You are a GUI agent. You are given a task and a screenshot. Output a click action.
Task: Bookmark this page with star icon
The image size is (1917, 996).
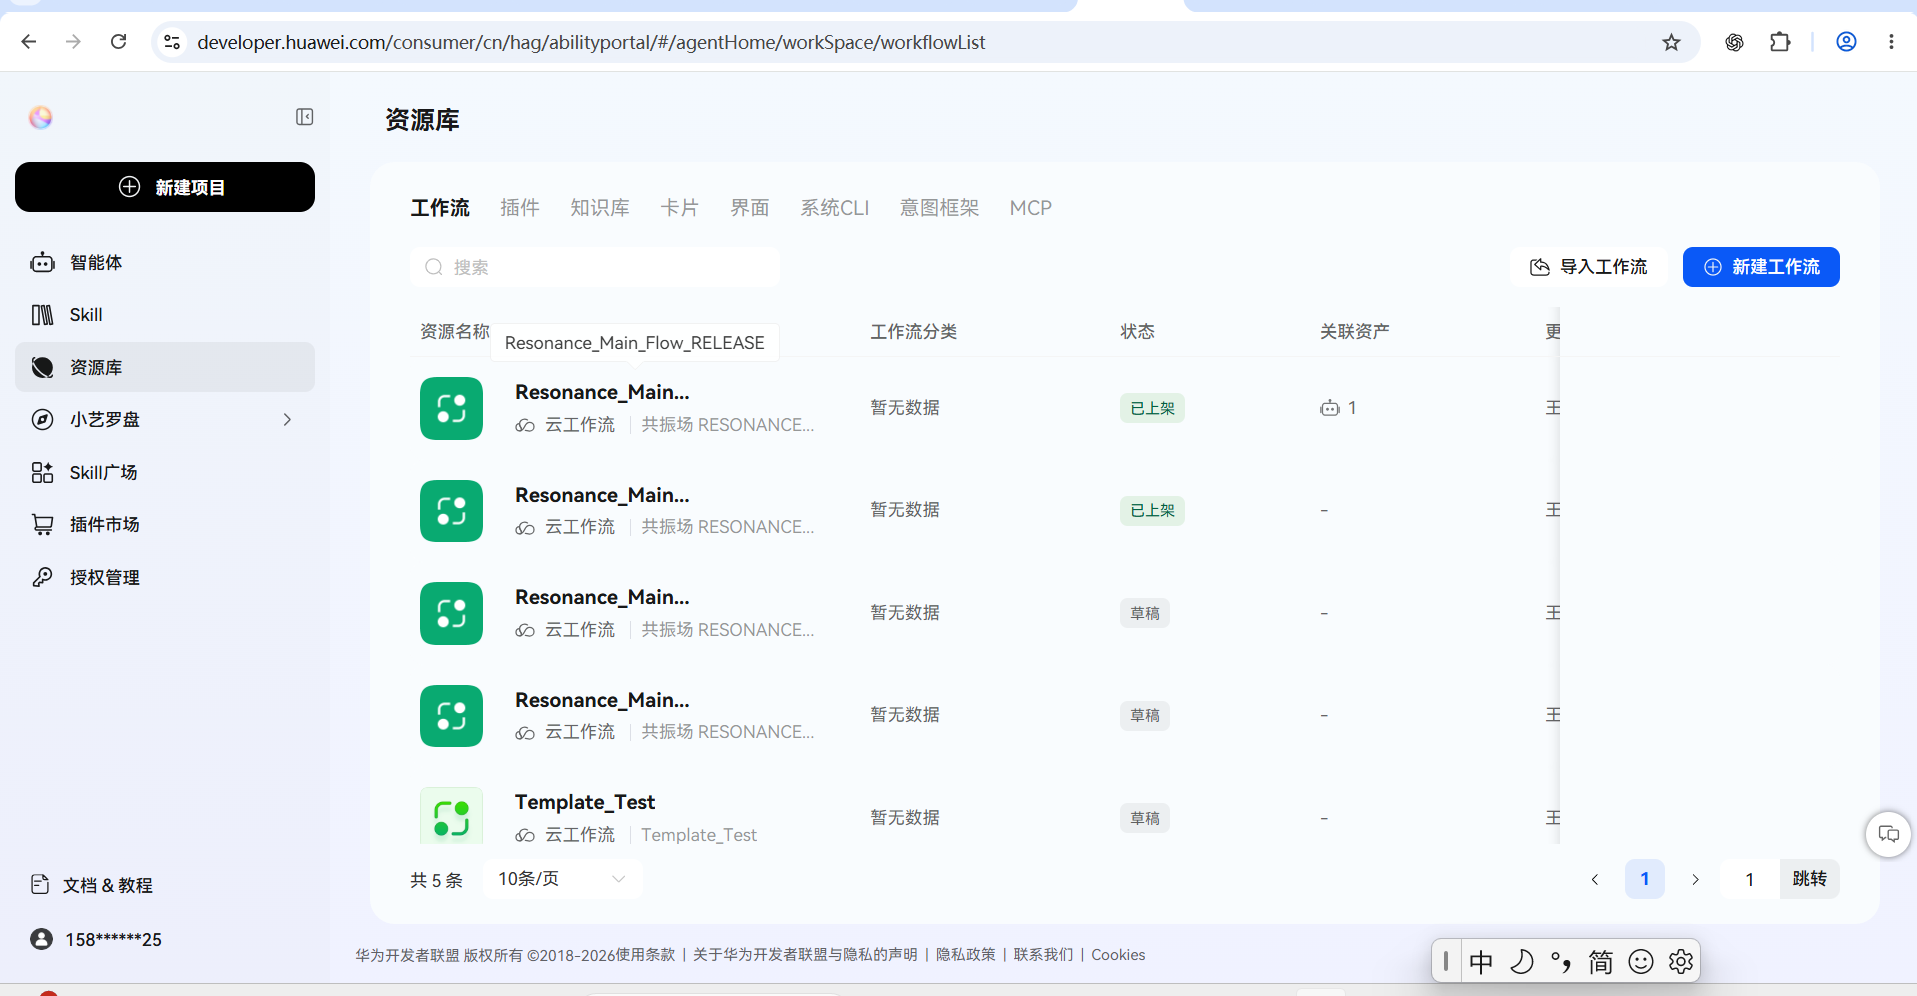(1671, 42)
